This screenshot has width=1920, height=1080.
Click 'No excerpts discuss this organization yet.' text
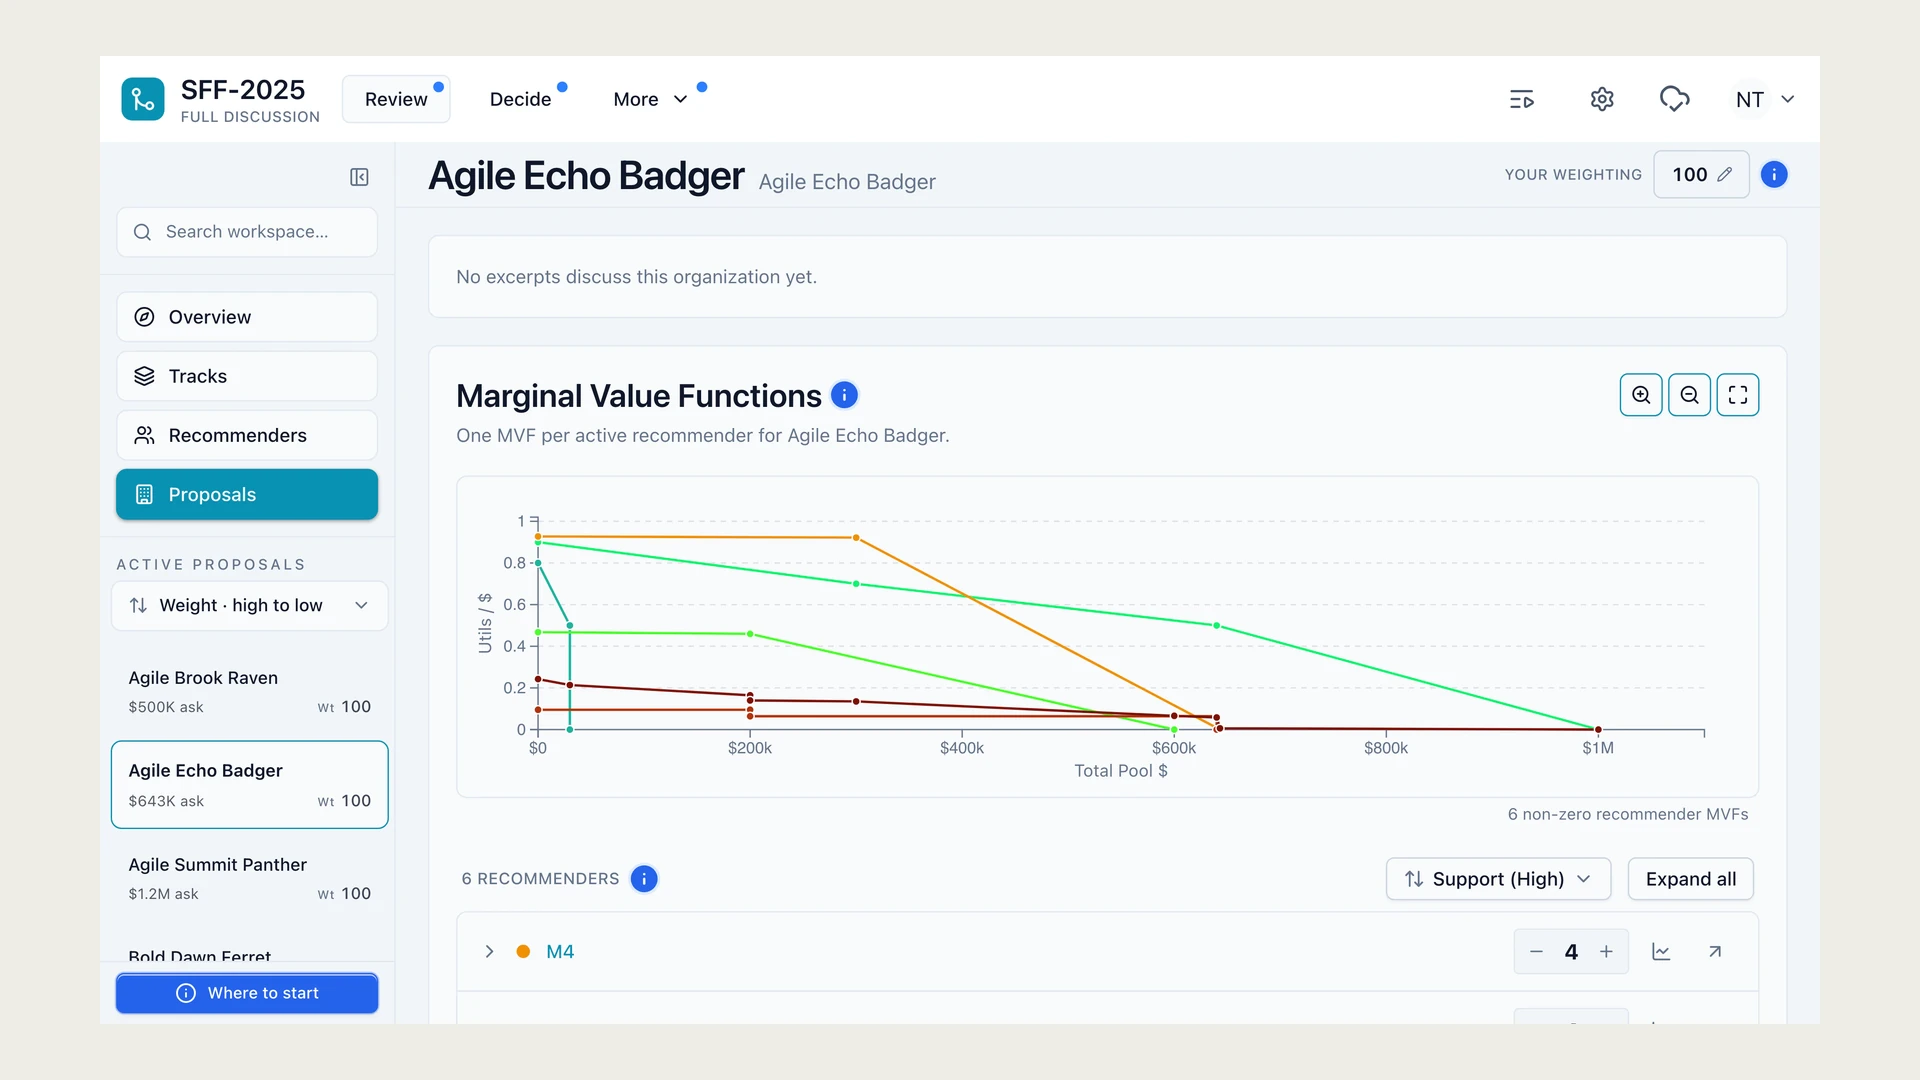point(636,277)
